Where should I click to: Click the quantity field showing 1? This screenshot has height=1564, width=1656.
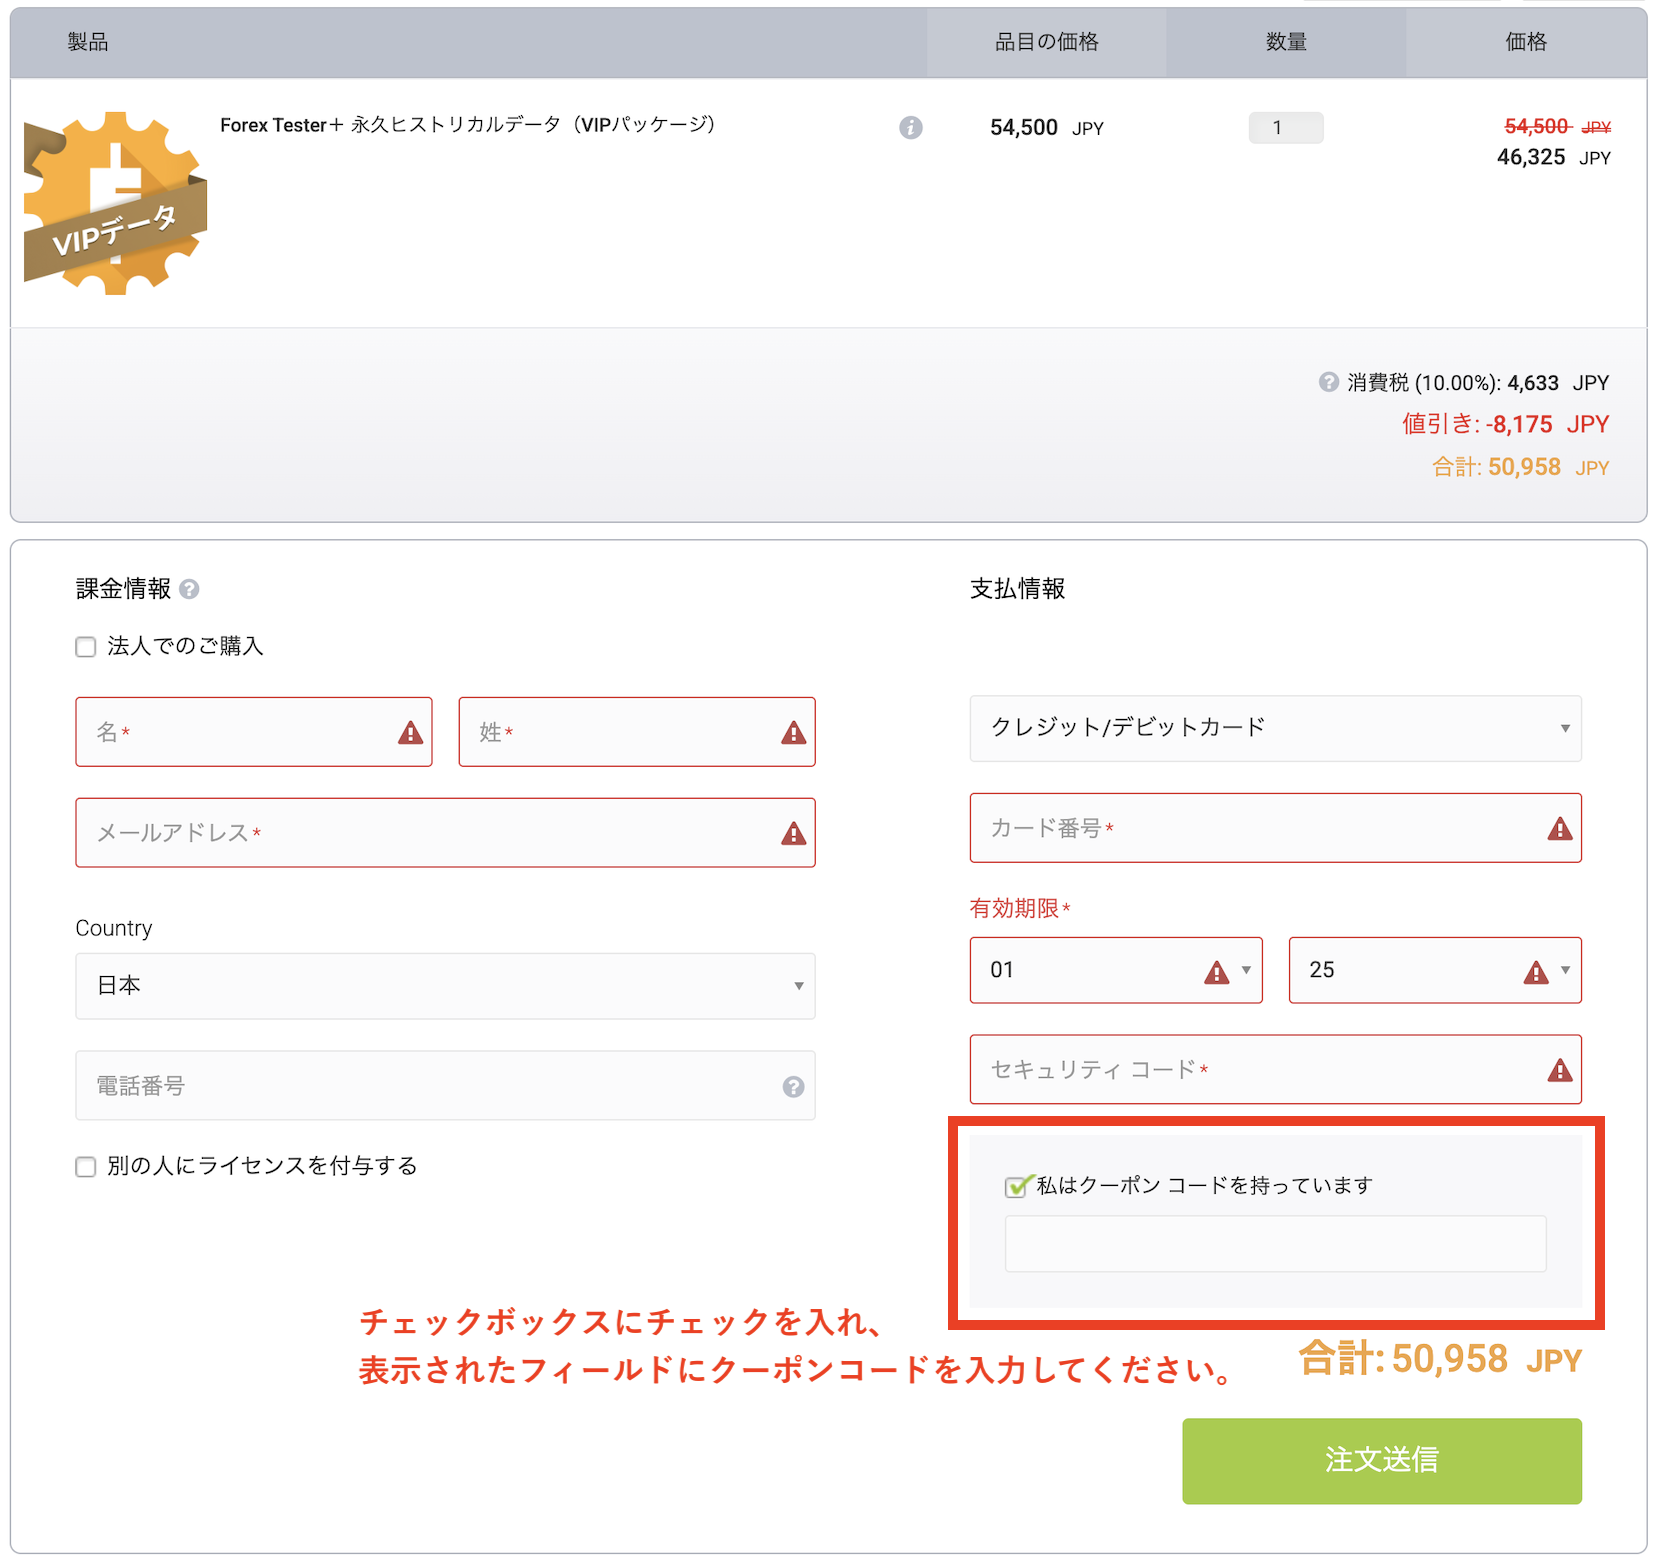[1285, 128]
